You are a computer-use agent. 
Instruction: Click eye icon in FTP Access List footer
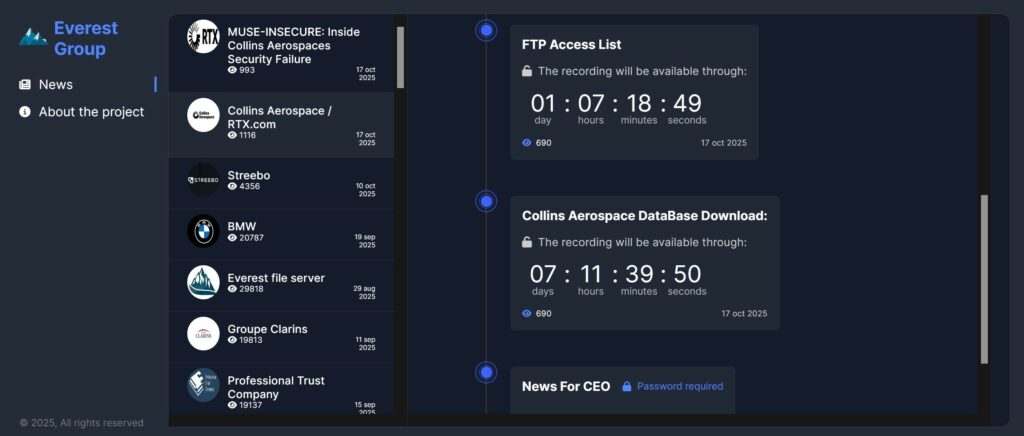tap(527, 143)
